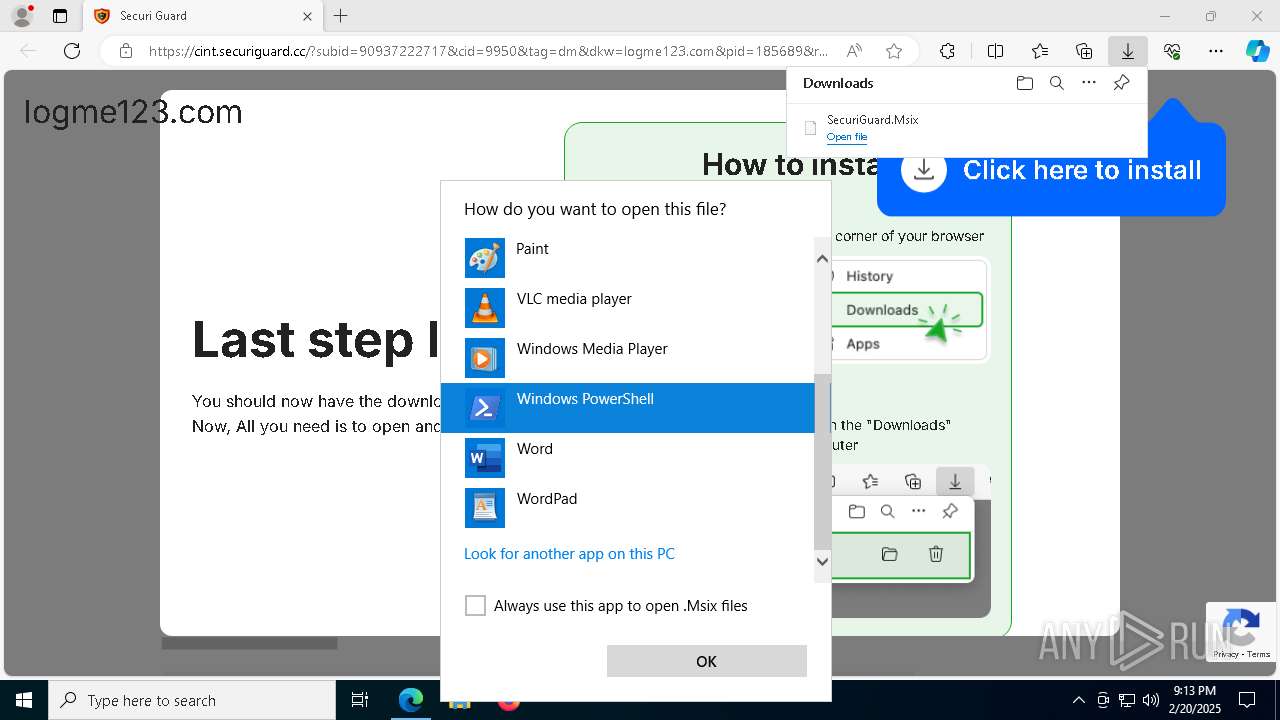Choose VLC media player from the list

pos(628,308)
